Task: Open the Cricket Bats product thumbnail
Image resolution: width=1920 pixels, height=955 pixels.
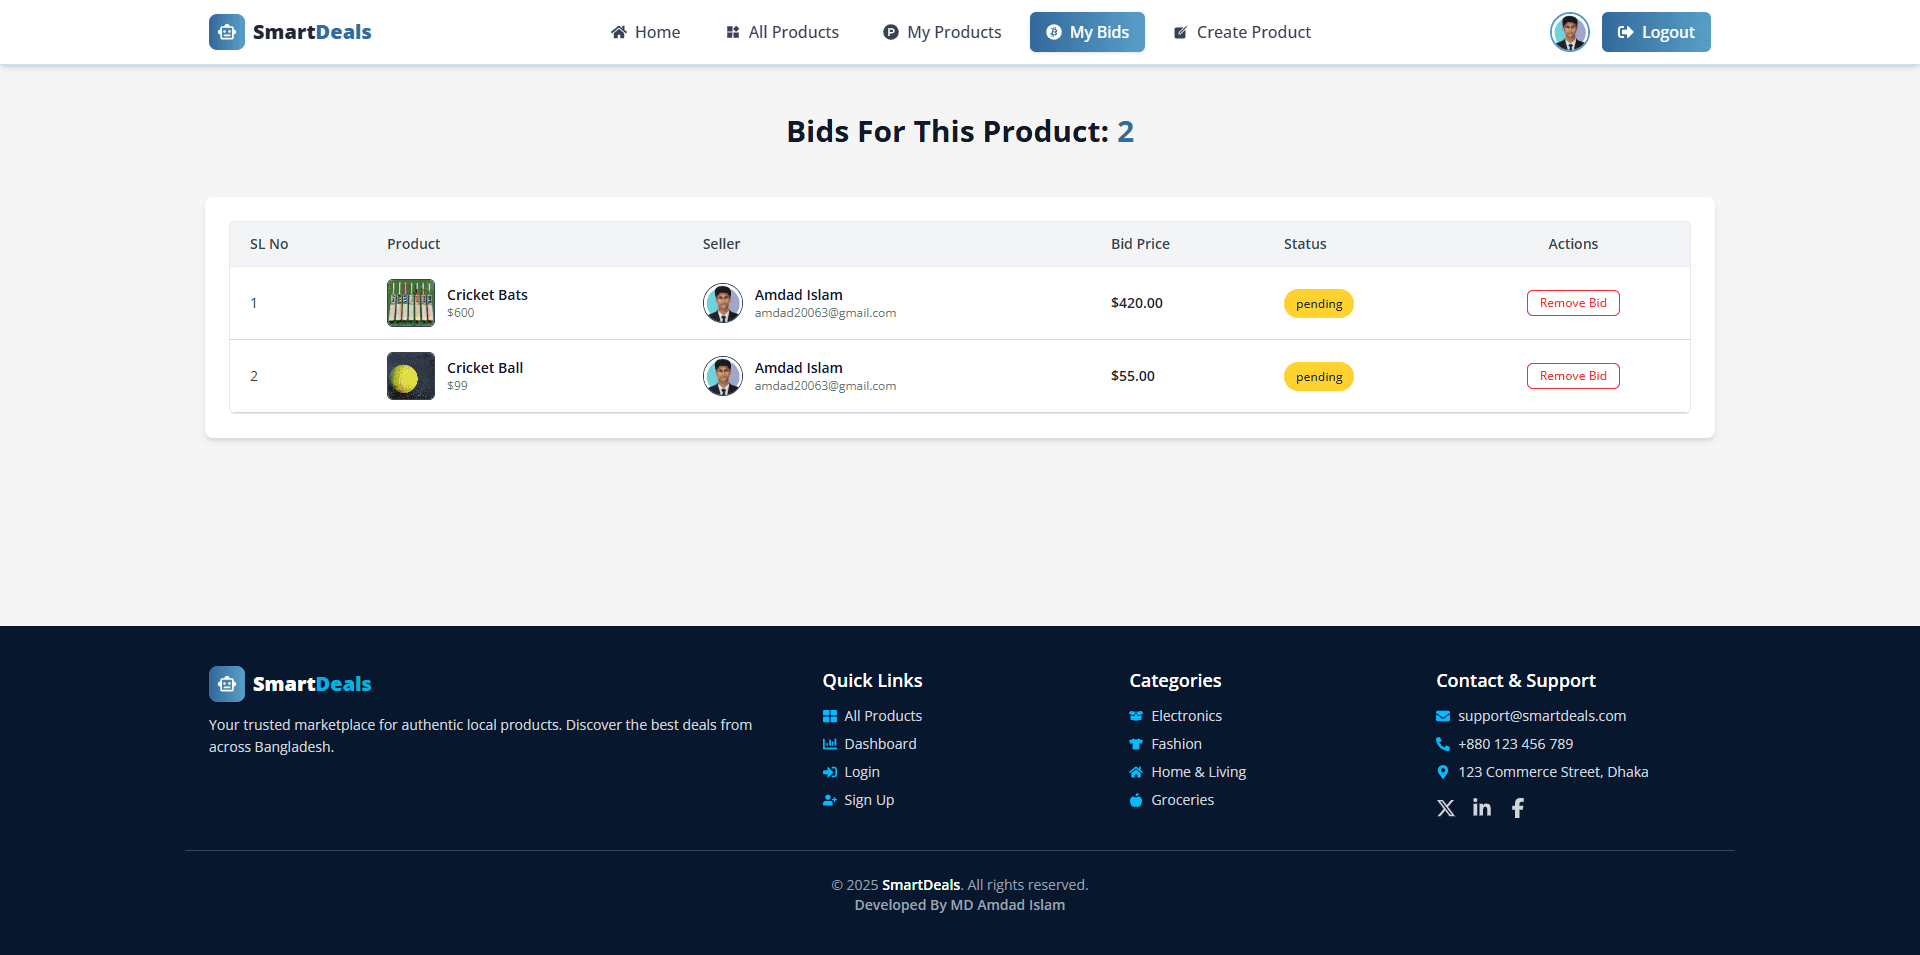Action: (x=411, y=303)
